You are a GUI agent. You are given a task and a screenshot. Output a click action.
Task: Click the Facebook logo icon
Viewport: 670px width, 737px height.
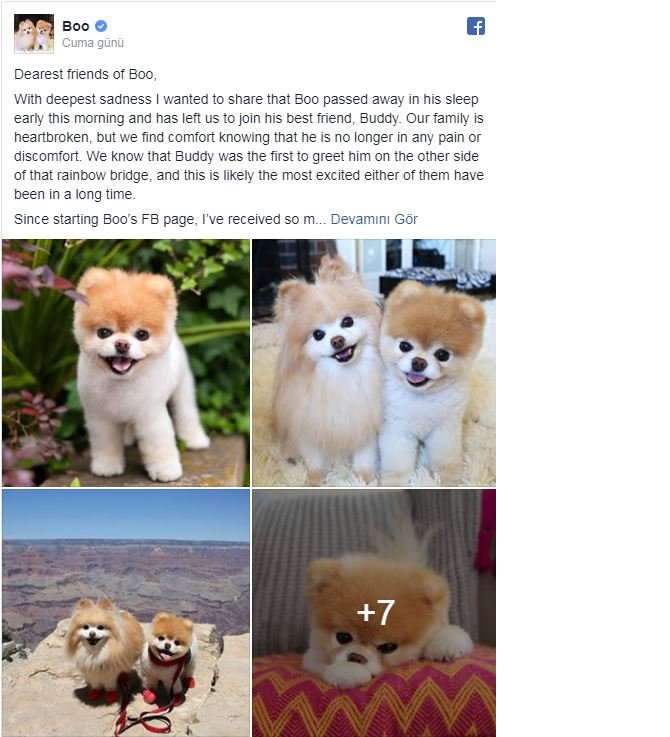tap(476, 26)
